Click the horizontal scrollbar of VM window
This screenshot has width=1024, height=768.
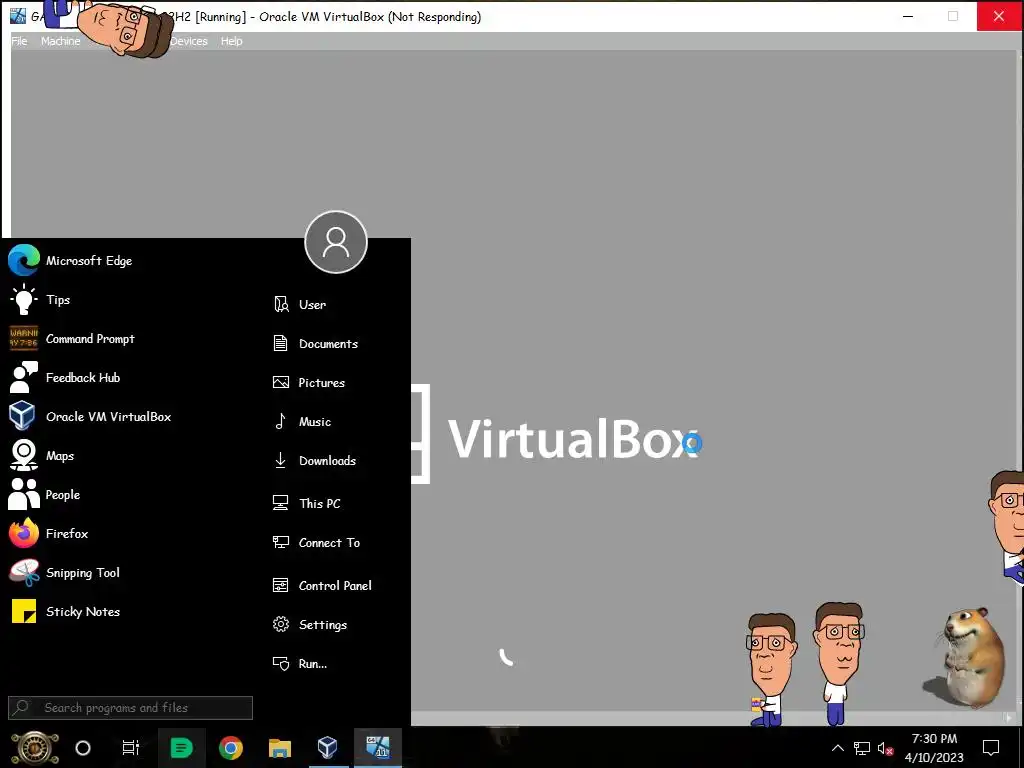coord(712,718)
